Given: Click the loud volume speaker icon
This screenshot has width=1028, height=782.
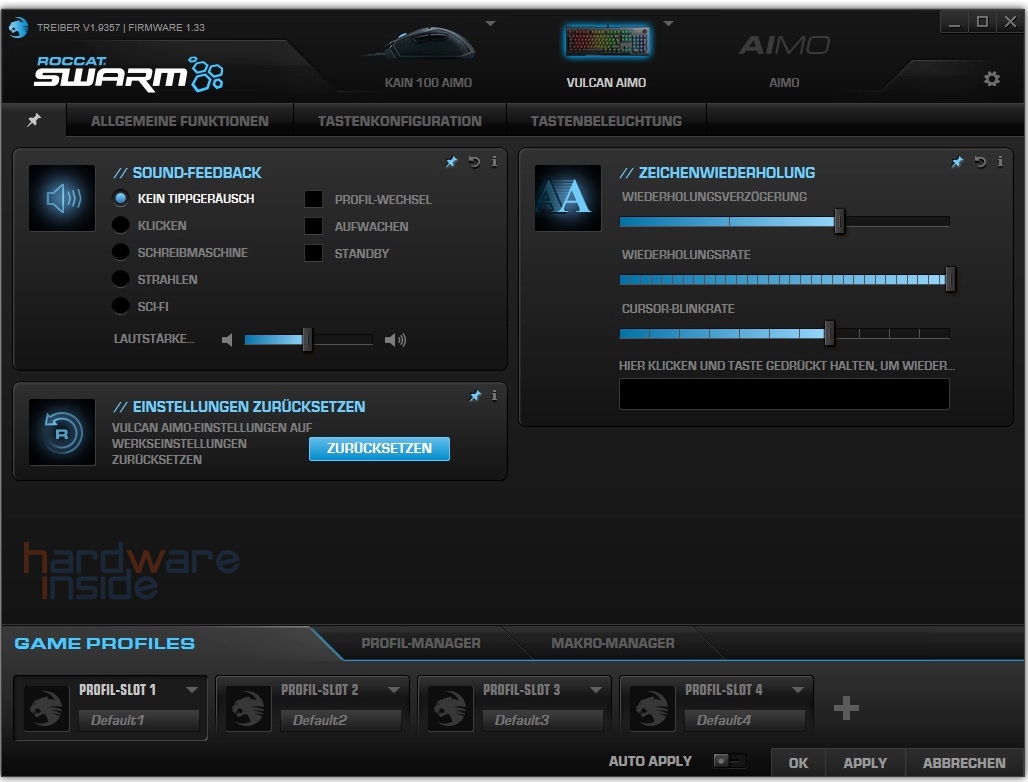Looking at the screenshot, I should click(x=395, y=340).
